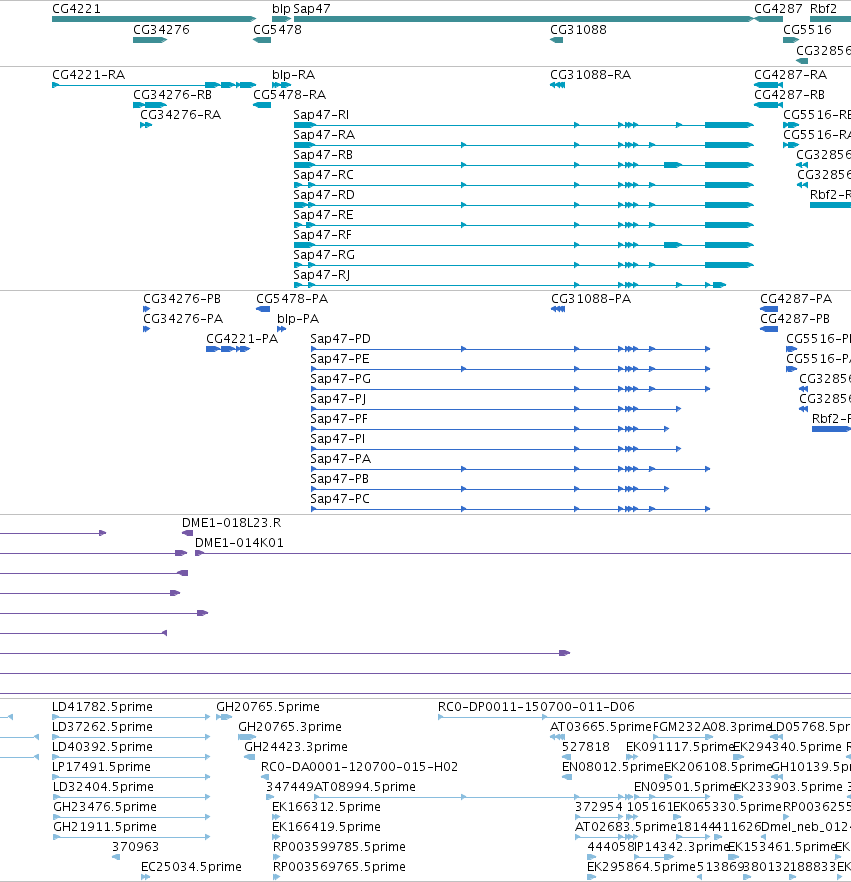Click the CG4221 gene label
Viewport: 851px width, 882px height.
[x=76, y=9]
